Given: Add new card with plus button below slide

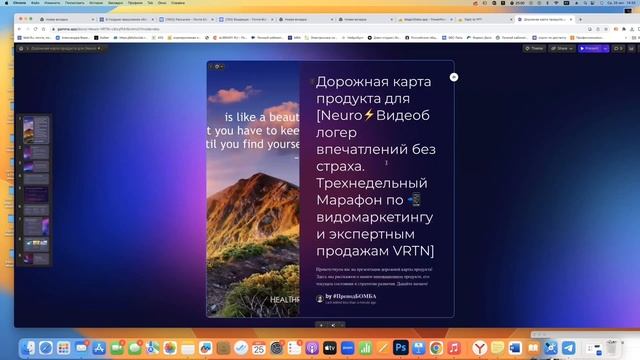Looking at the screenshot, I should click(322, 325).
